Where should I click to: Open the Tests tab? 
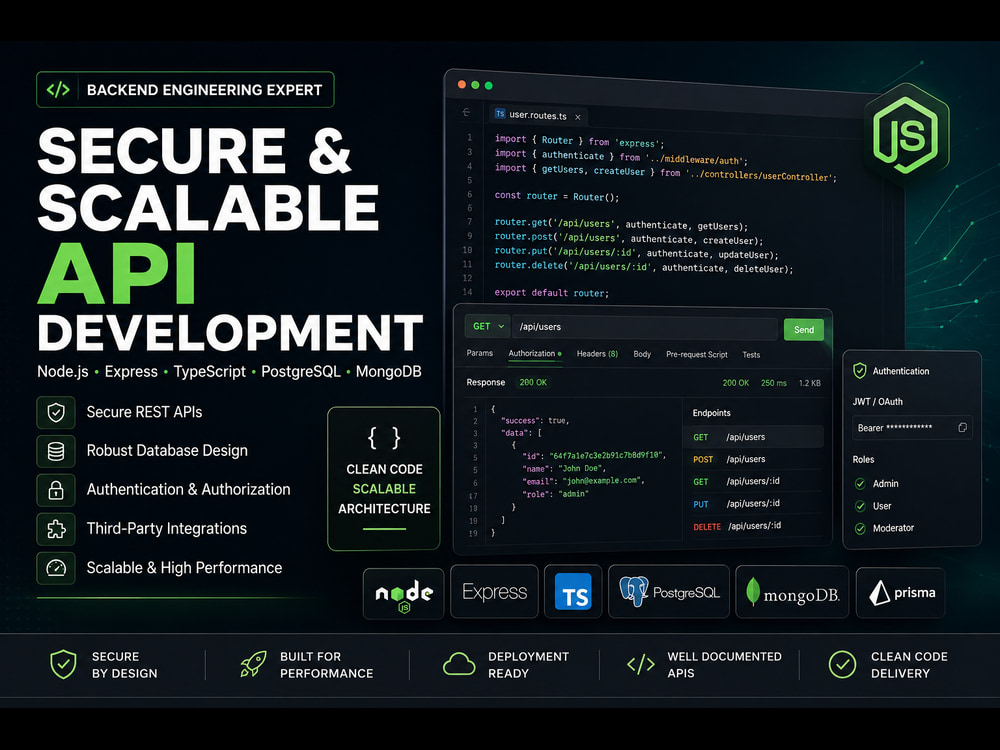(x=751, y=355)
